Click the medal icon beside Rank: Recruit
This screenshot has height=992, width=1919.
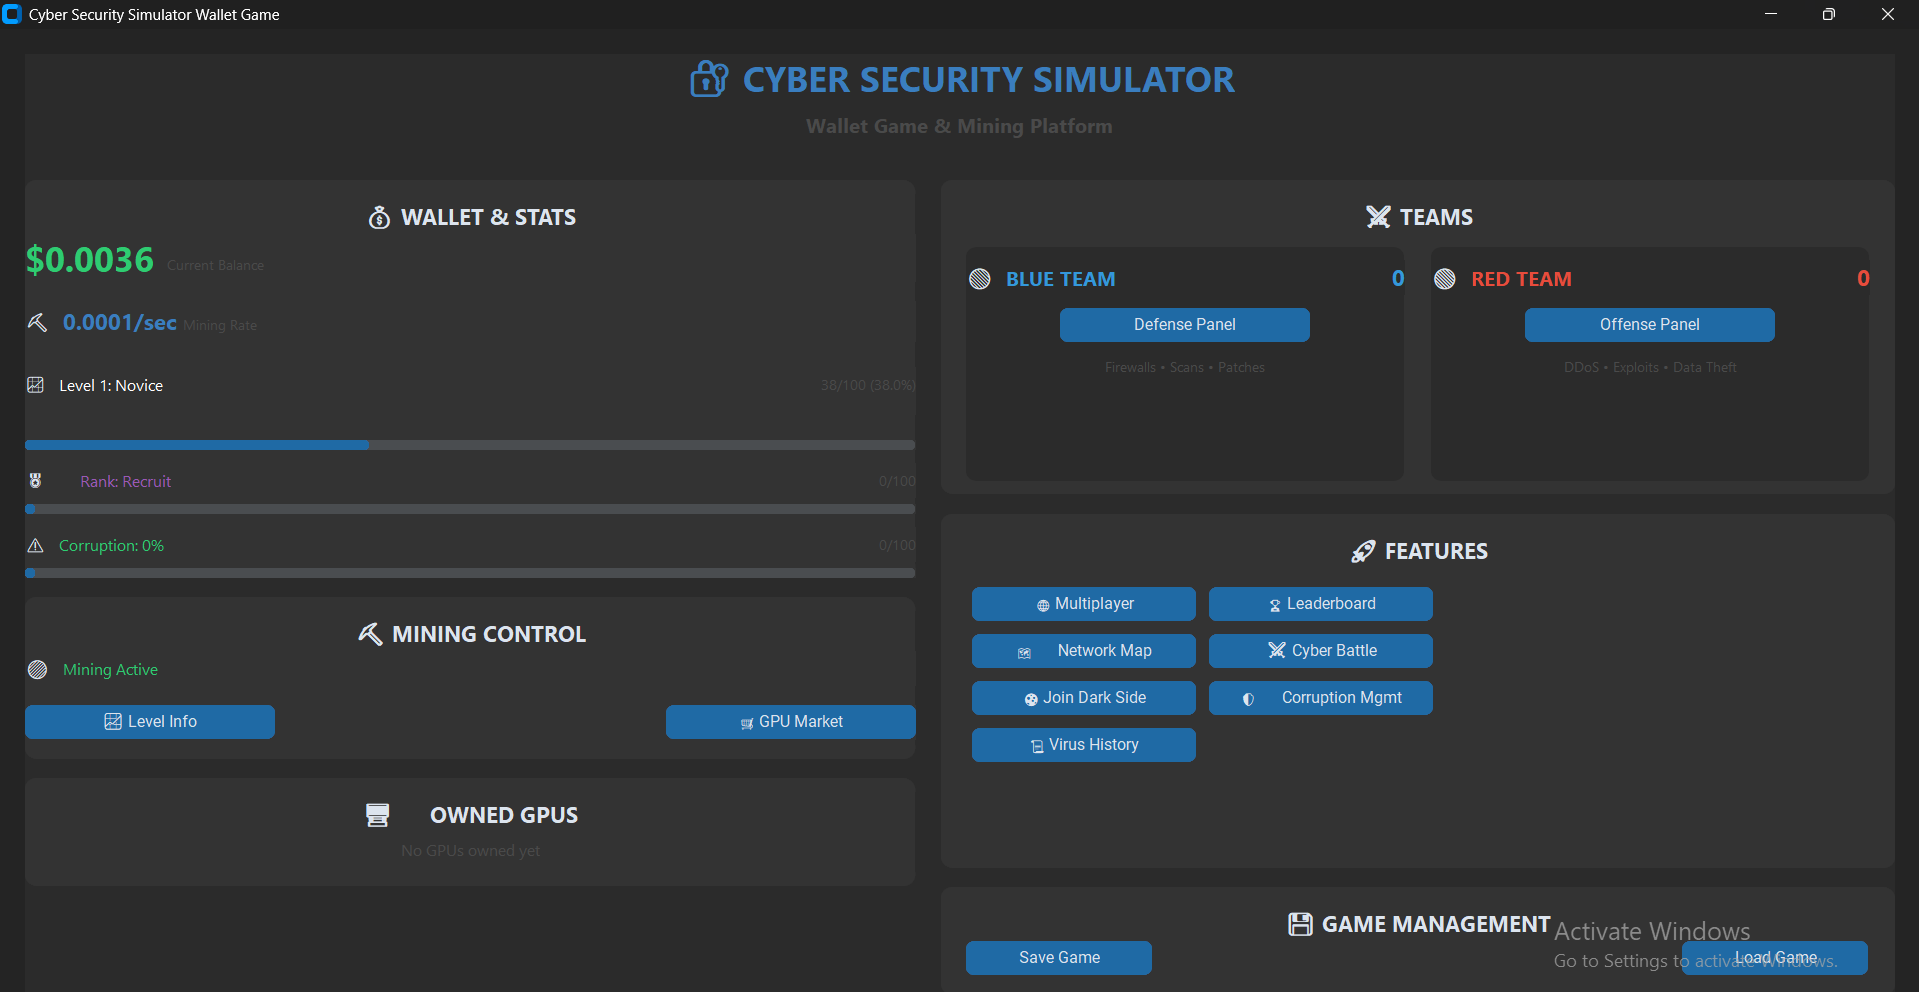(35, 481)
